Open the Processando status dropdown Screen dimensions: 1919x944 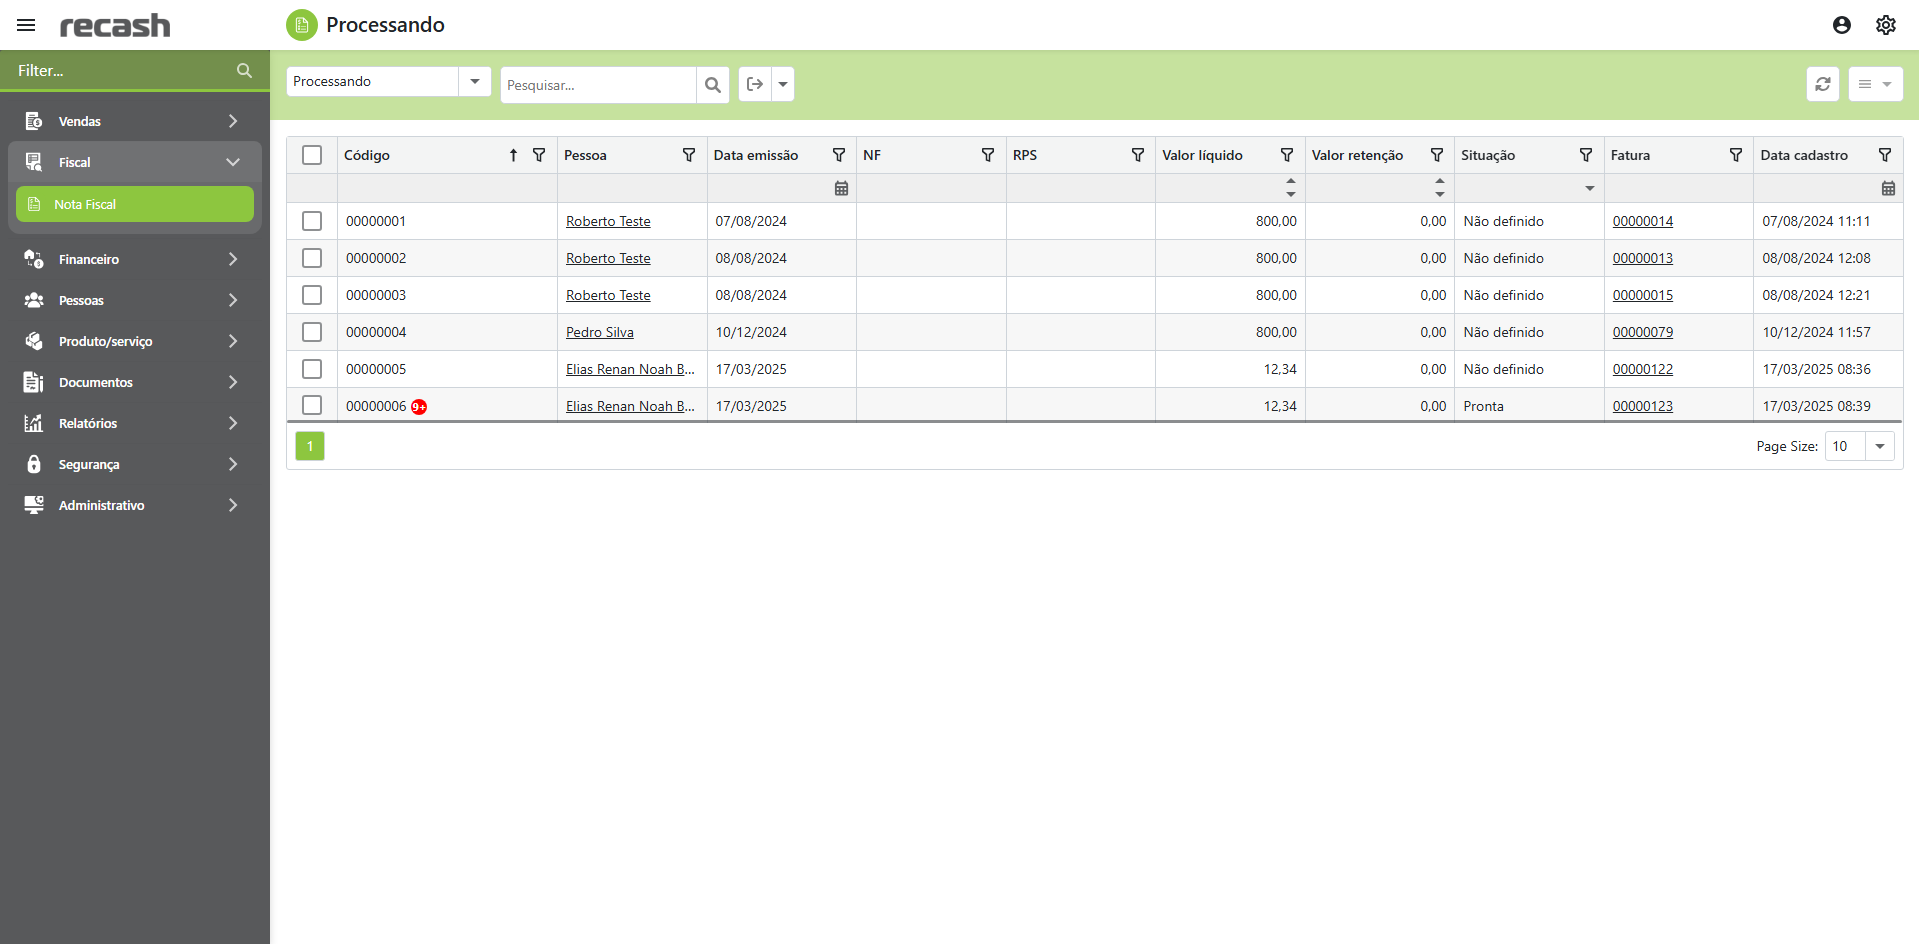tap(474, 82)
